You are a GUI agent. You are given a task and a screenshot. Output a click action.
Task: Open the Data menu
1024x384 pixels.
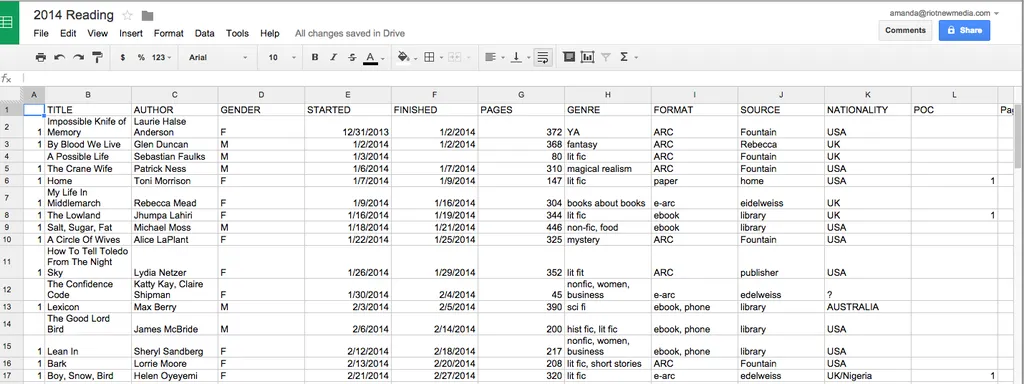(x=204, y=33)
